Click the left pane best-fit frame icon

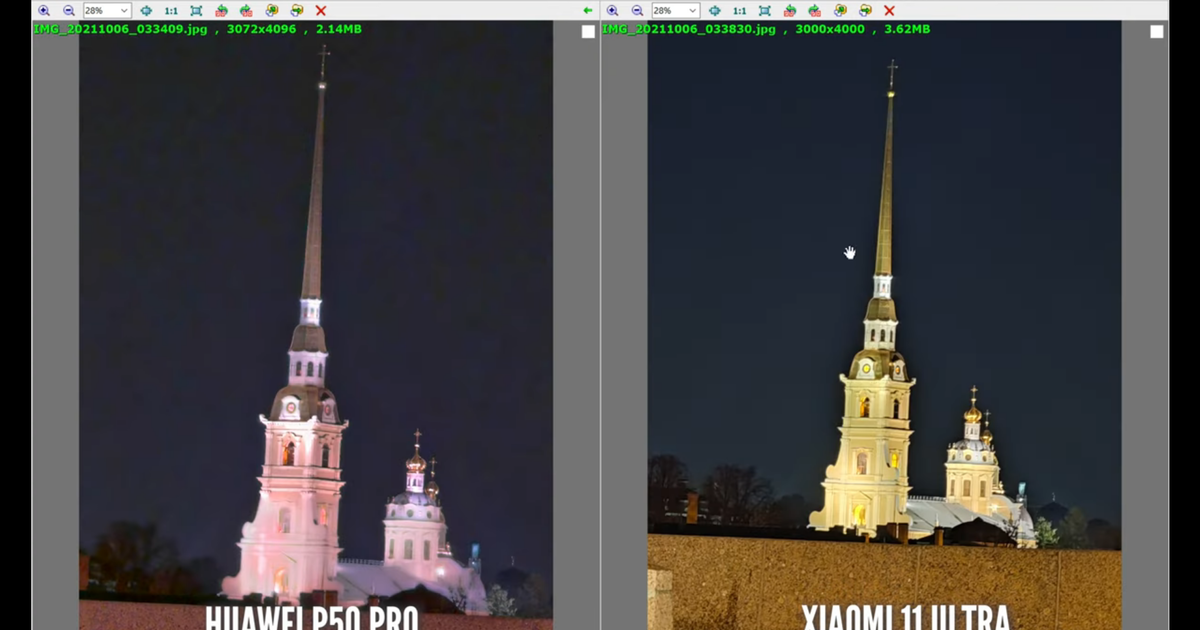click(x=196, y=10)
